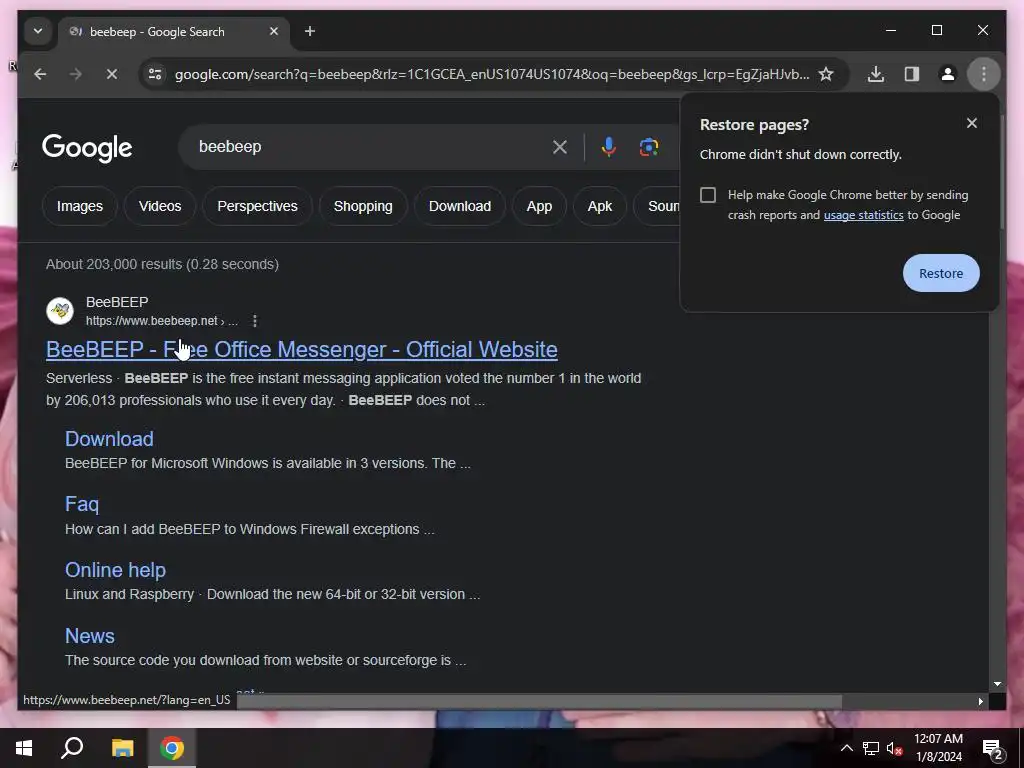
Task: Open the News sitelink
Action: pyautogui.click(x=89, y=636)
